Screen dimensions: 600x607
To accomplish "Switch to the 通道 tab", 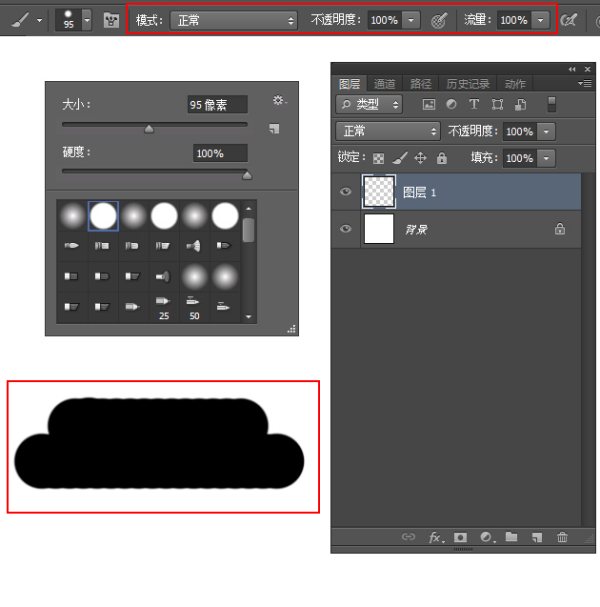I will (385, 84).
